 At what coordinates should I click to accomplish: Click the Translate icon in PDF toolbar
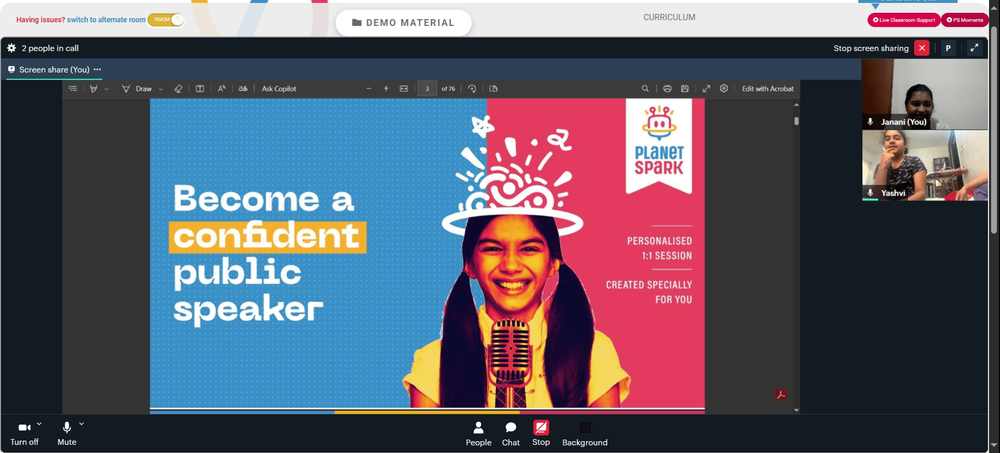click(x=243, y=89)
